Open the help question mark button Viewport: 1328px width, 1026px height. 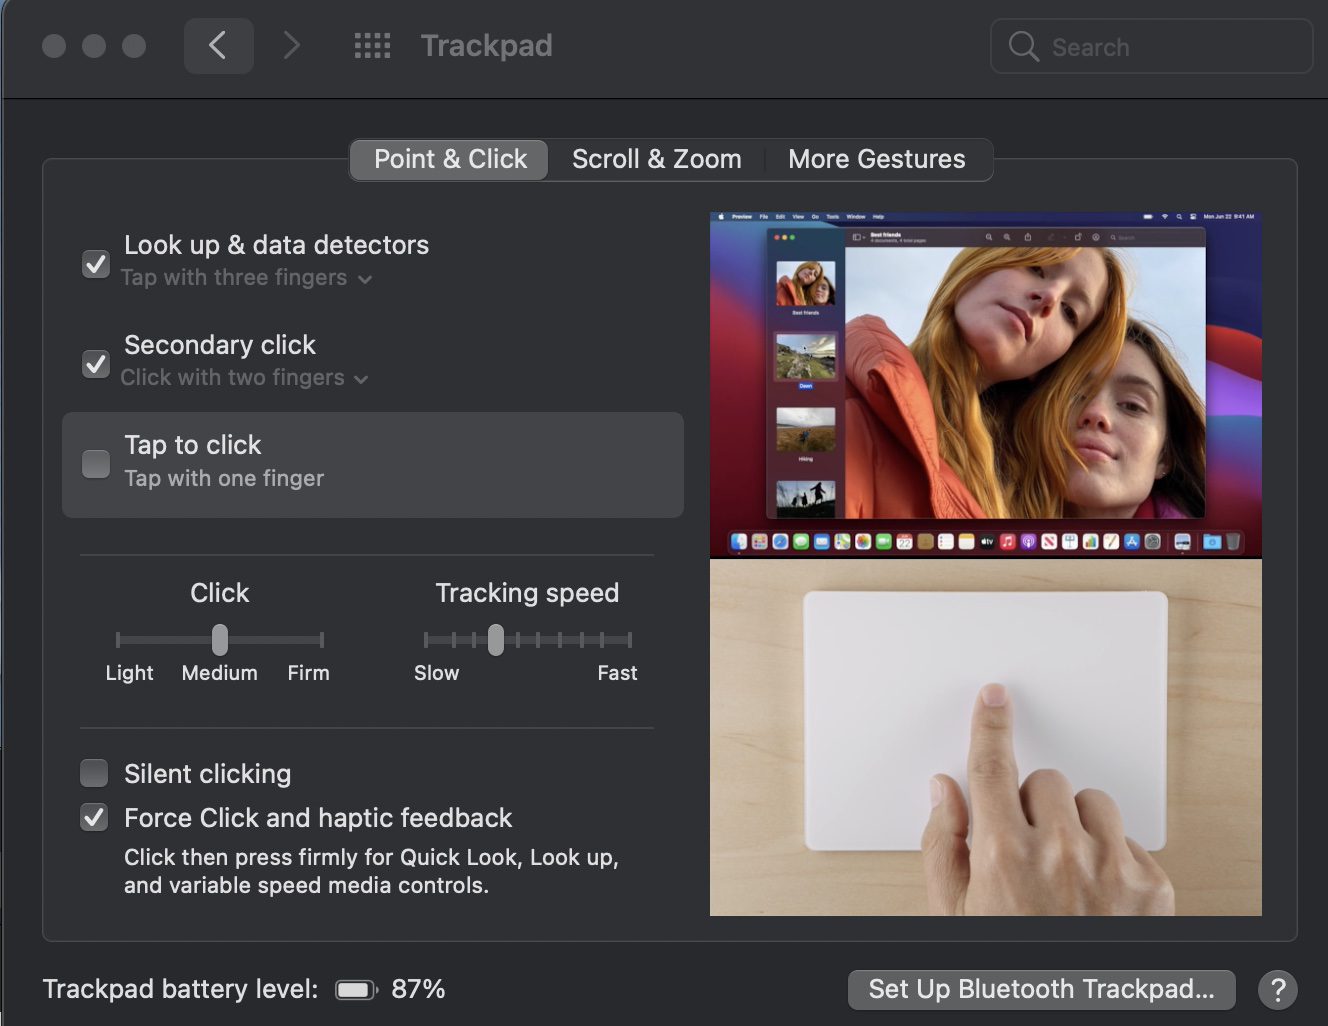tap(1277, 990)
